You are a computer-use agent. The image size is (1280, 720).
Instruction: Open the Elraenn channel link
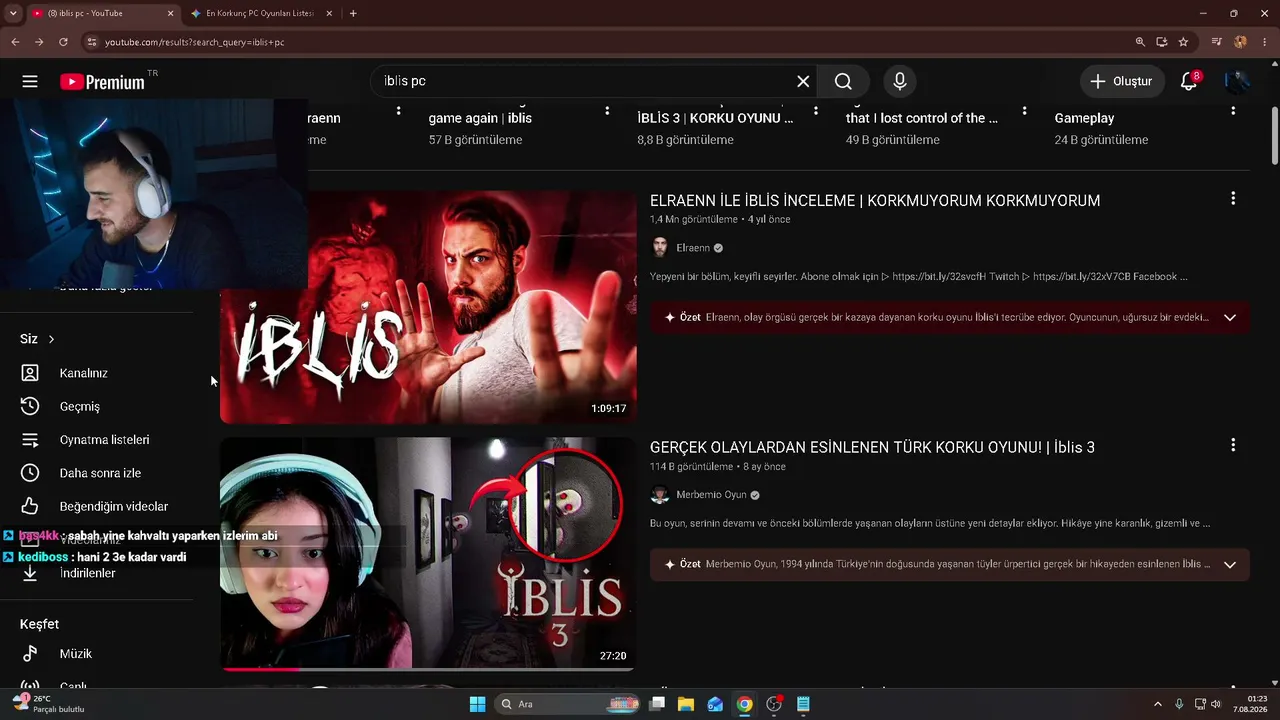click(x=693, y=248)
